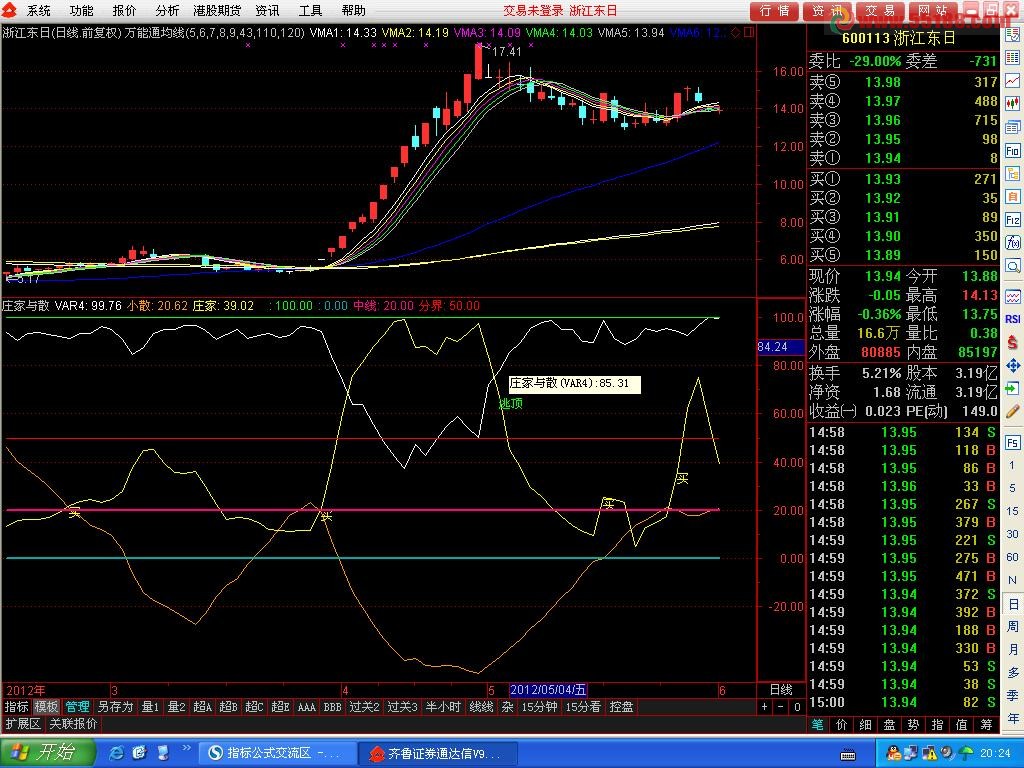Screen dimensions: 1024x768
Task: Click the 另存为 button
Action: [115, 707]
